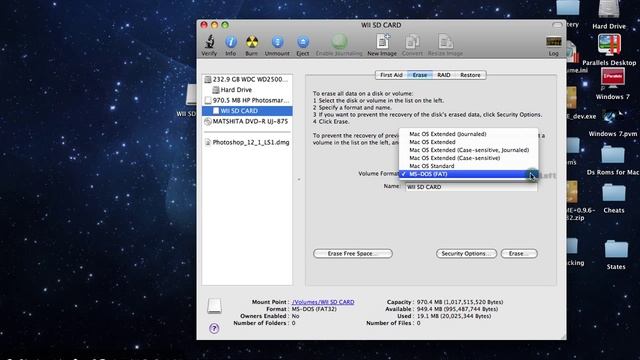Open the help question mark button

tap(214, 328)
